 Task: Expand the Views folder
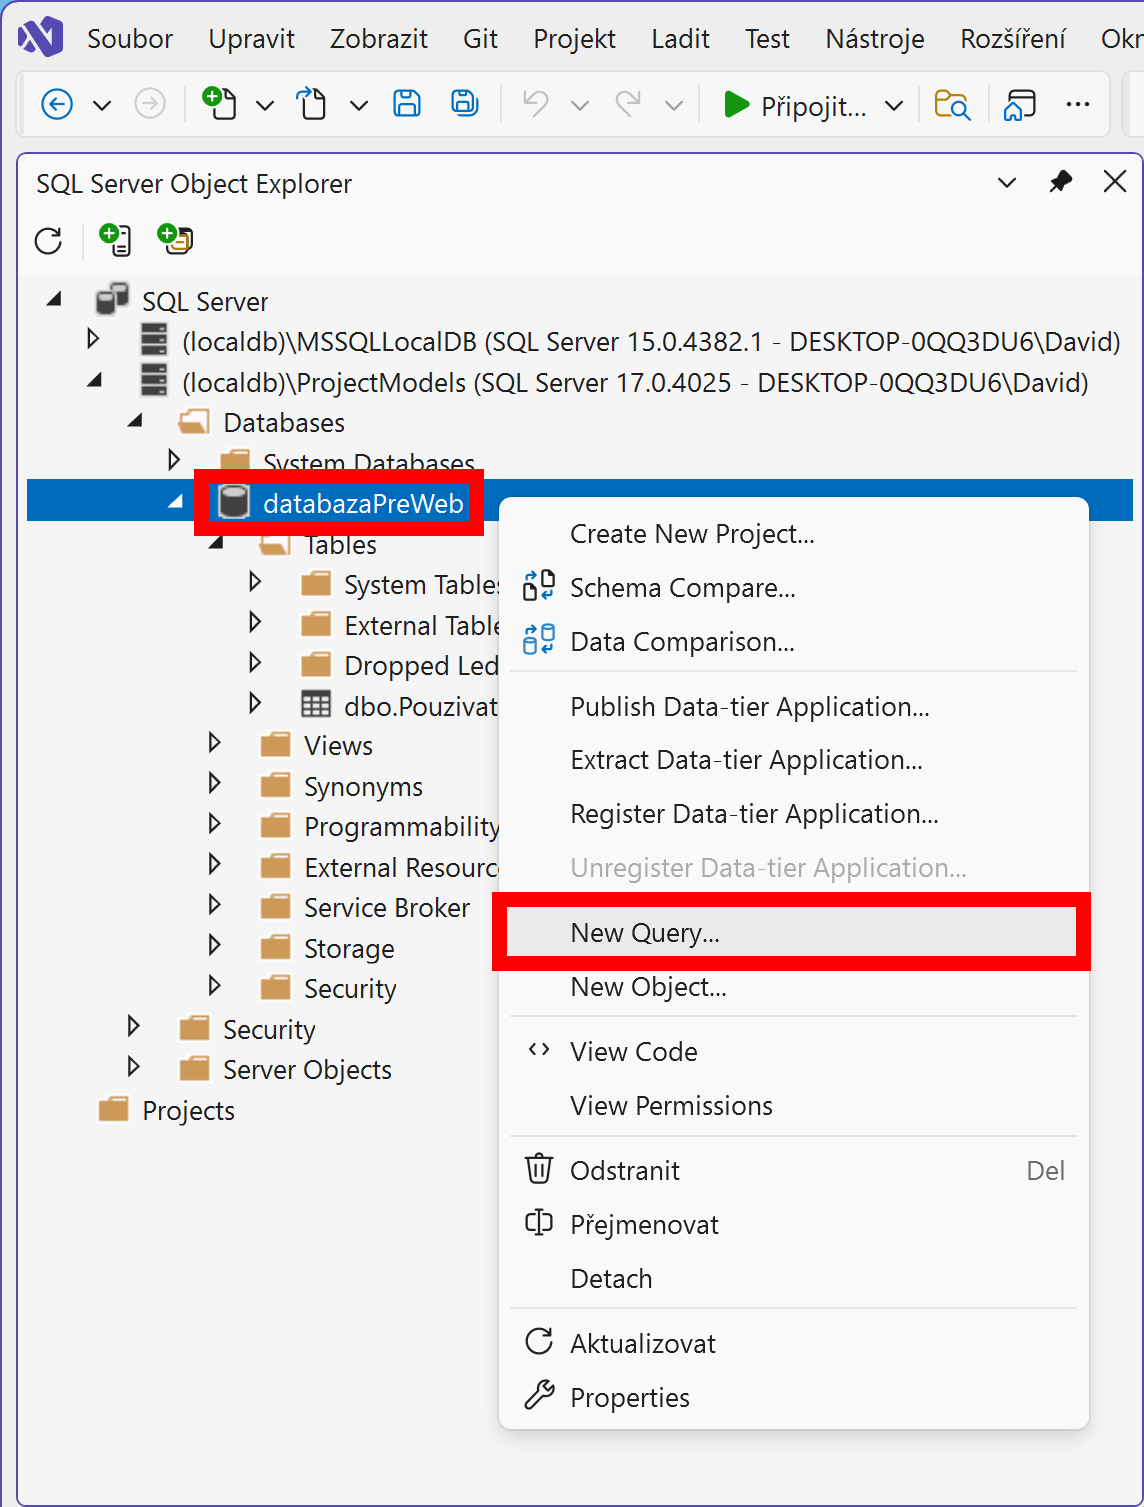pos(214,742)
